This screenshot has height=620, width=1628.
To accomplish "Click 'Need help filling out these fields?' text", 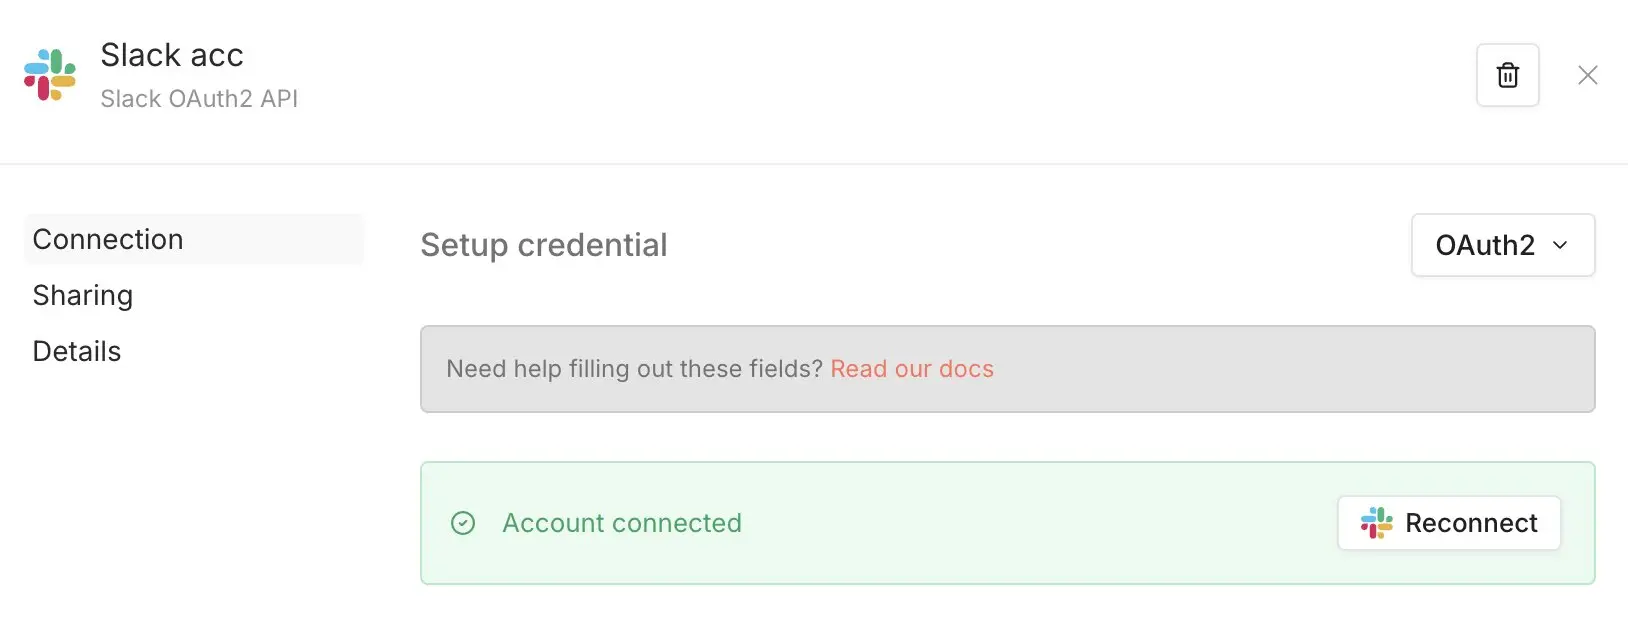I will click(x=635, y=369).
